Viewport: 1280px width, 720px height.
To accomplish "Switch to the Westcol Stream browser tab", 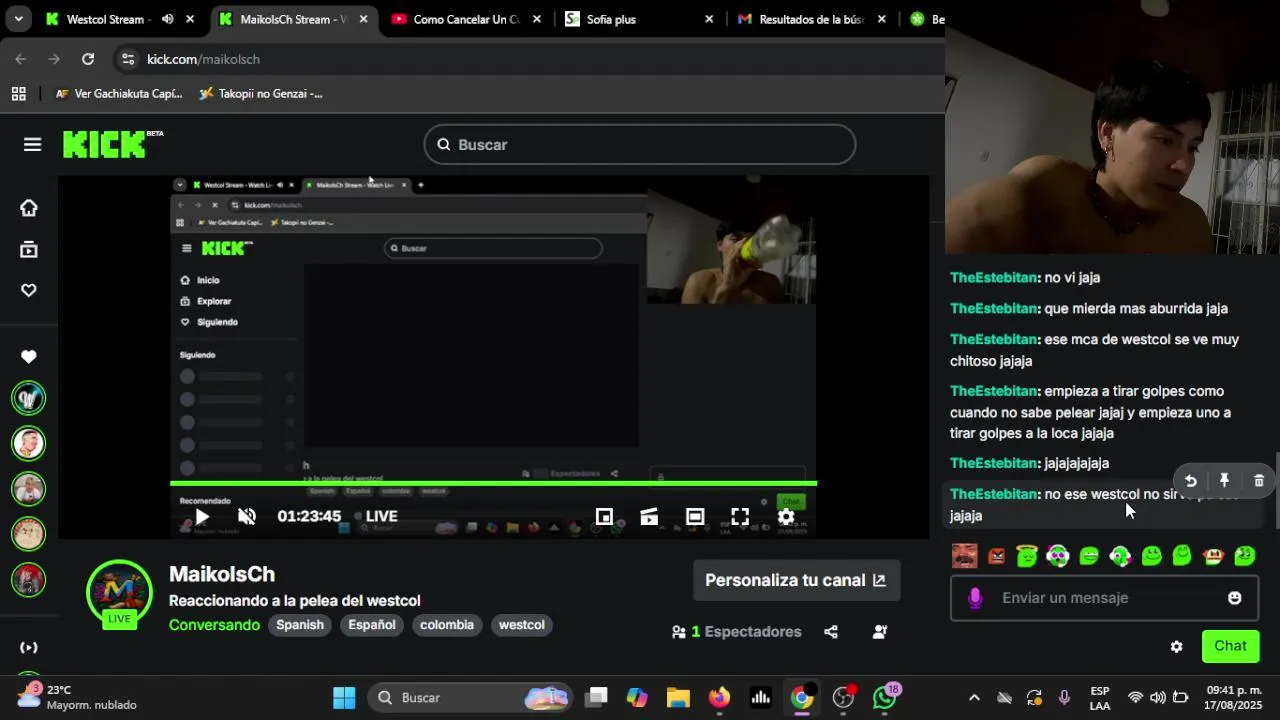I will (x=108, y=19).
